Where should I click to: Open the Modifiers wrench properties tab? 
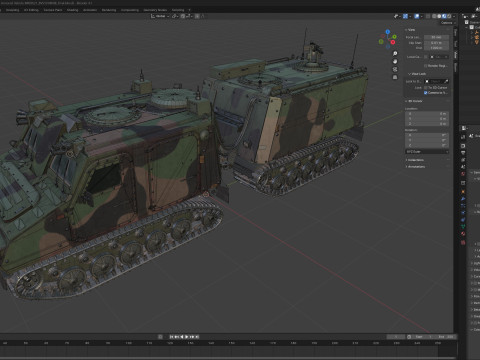(x=463, y=199)
